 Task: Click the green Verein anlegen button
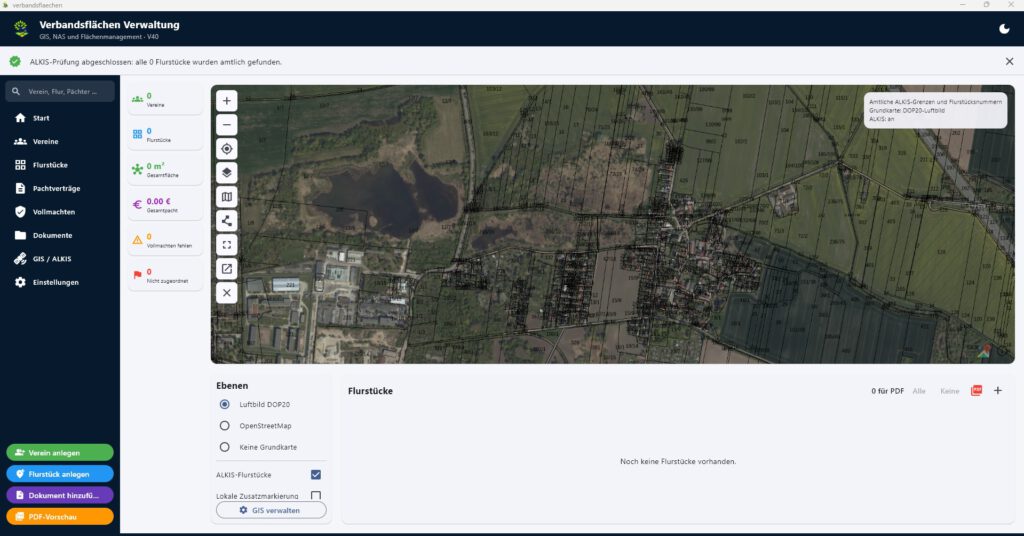(60, 452)
